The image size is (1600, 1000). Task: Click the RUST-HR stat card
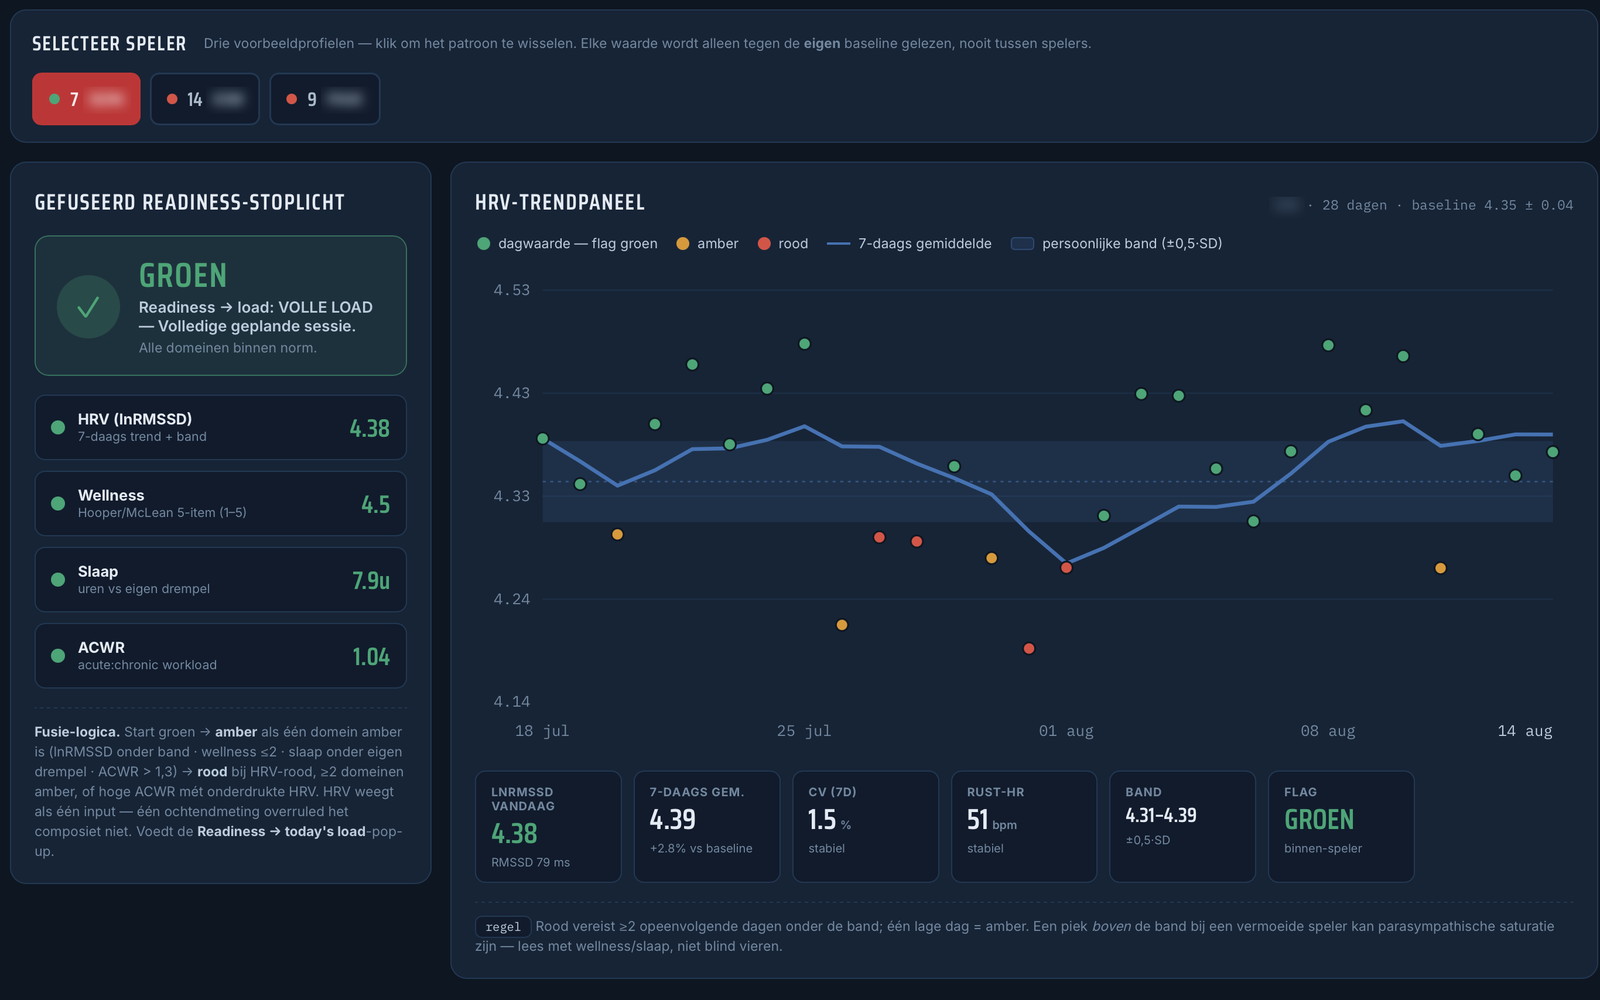point(1024,826)
